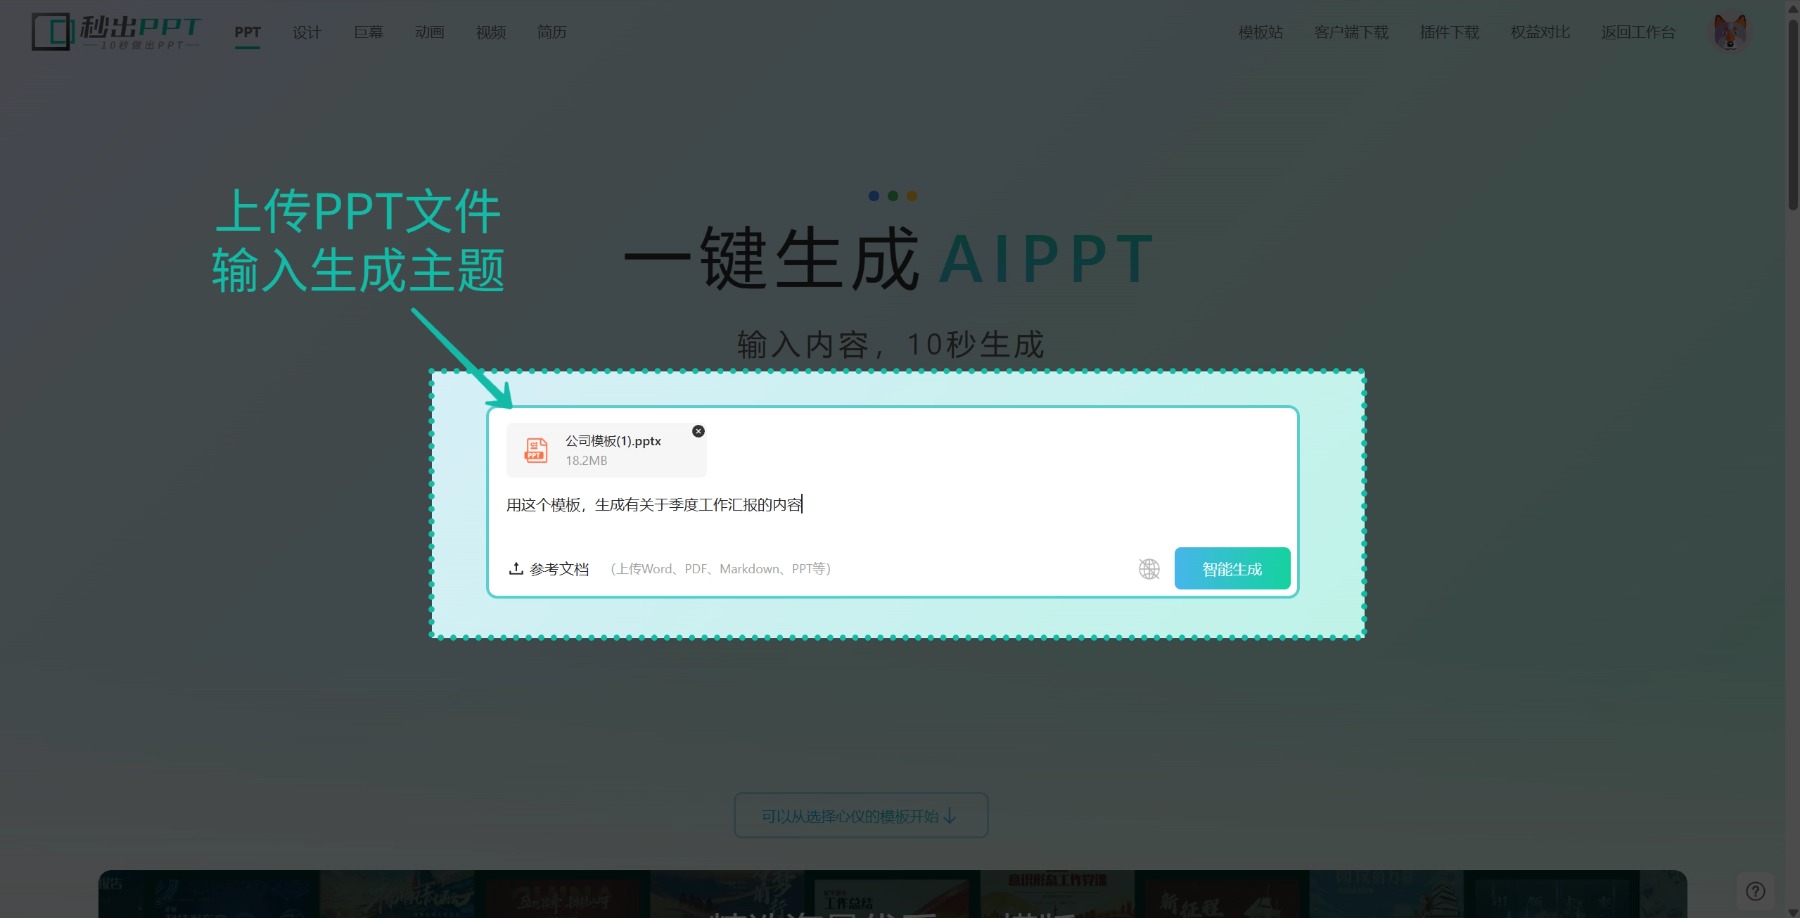Open 插件下载 link
1800x918 pixels.
[x=1450, y=32]
